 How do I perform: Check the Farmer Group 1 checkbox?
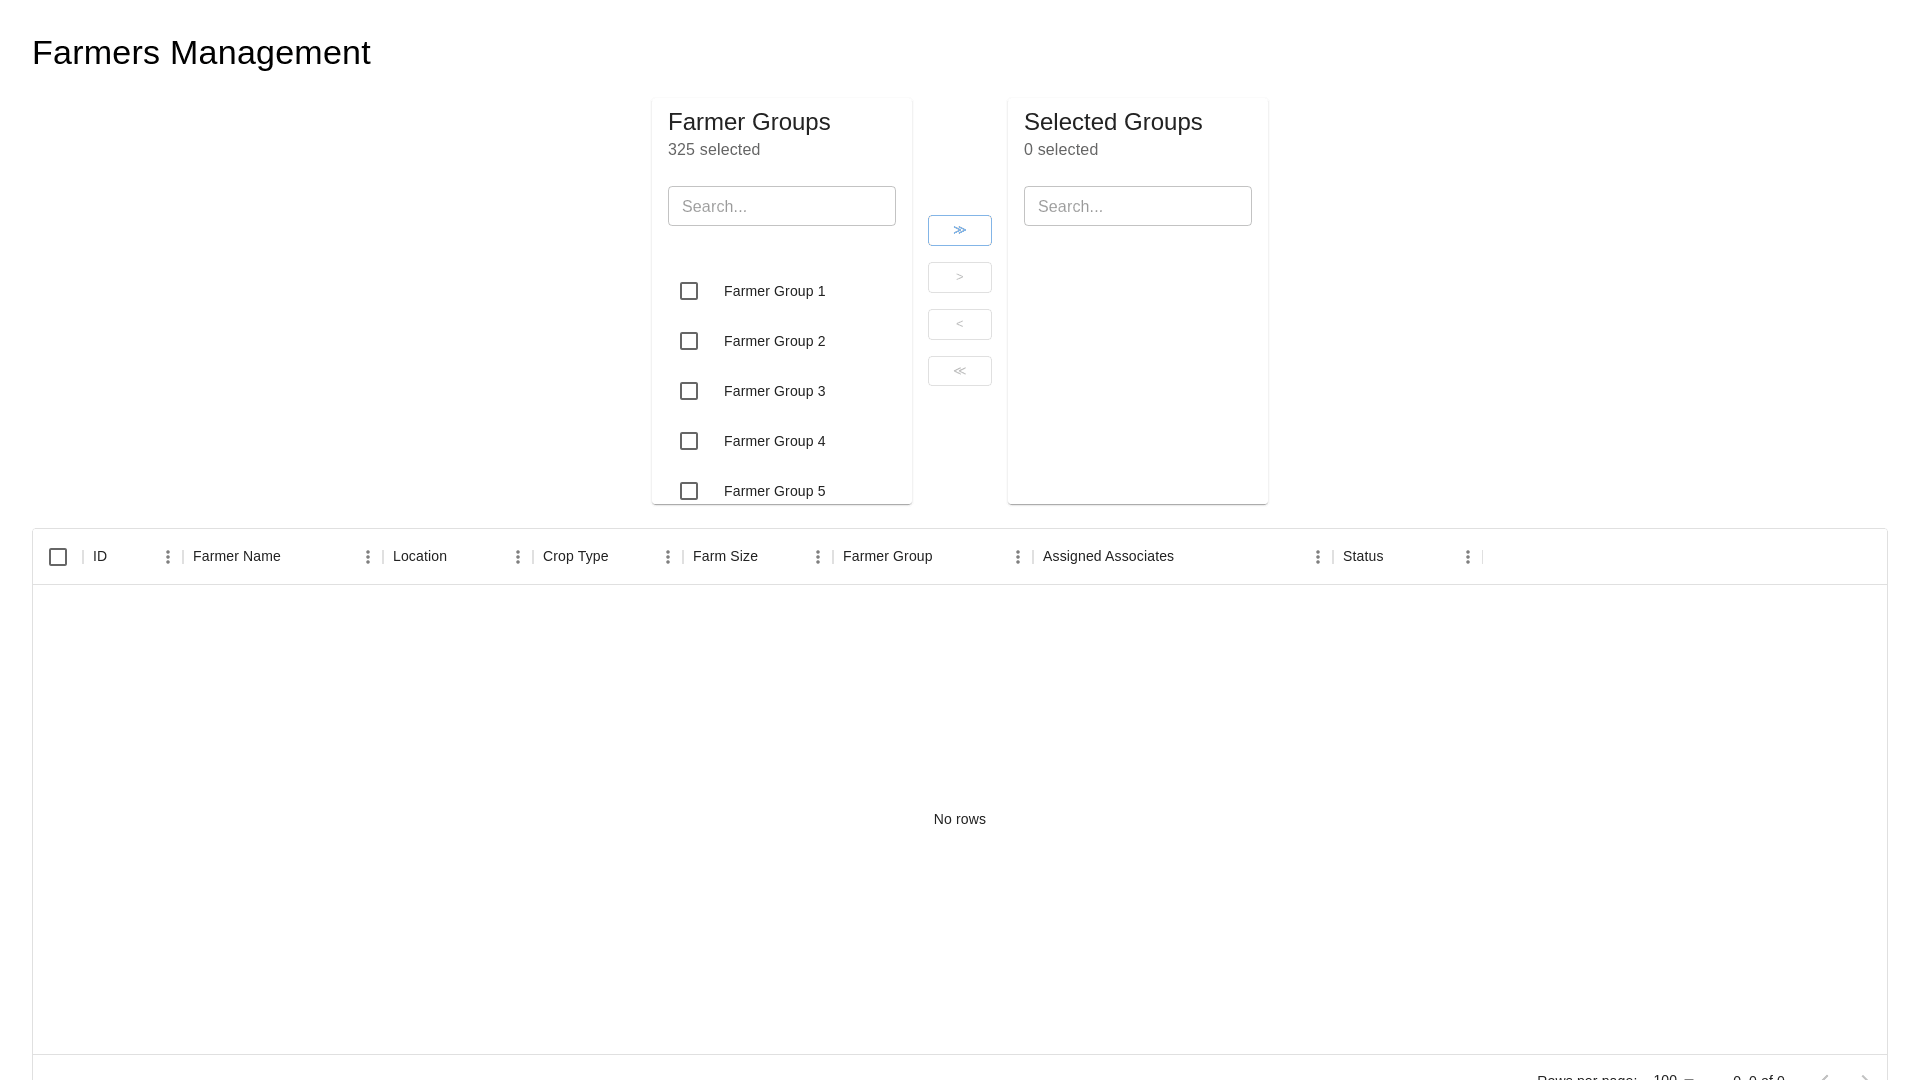point(689,291)
